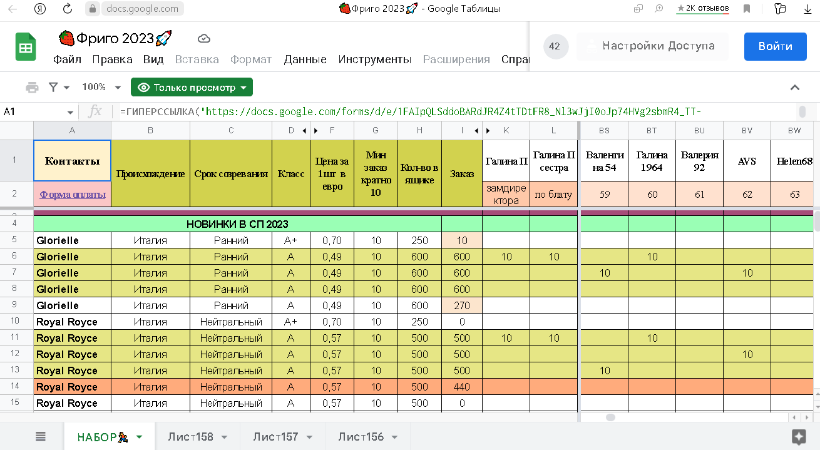
Task: Click the browser downloads icon
Action: pos(808,8)
